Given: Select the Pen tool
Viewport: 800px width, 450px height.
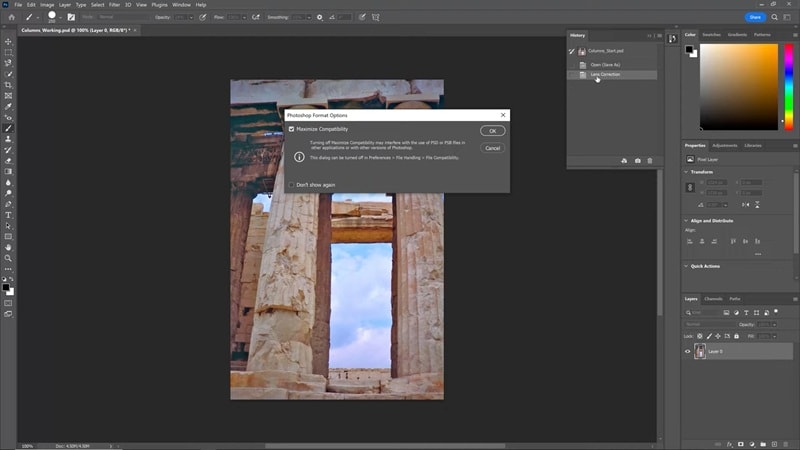Looking at the screenshot, I should point(8,204).
